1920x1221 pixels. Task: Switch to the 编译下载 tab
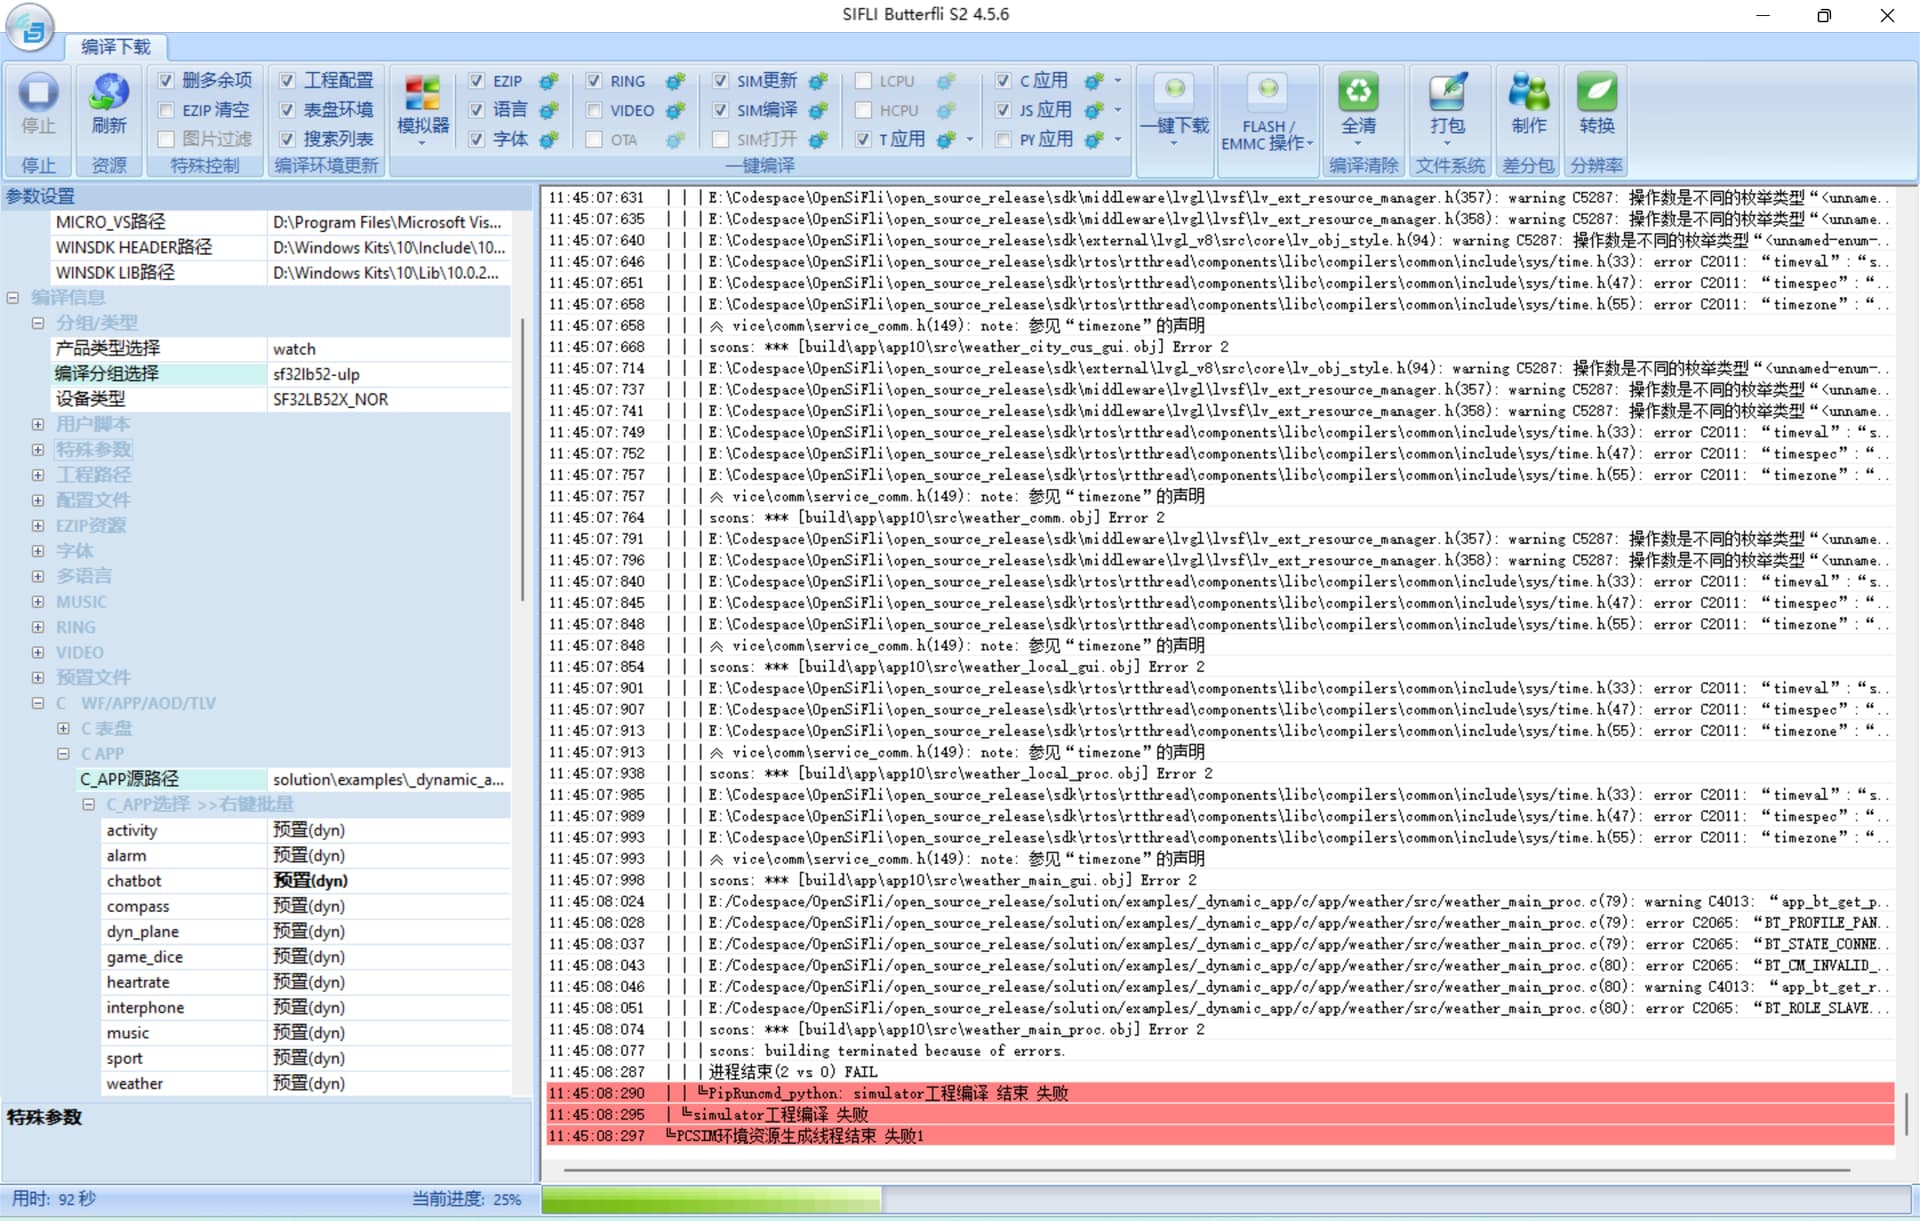116,47
